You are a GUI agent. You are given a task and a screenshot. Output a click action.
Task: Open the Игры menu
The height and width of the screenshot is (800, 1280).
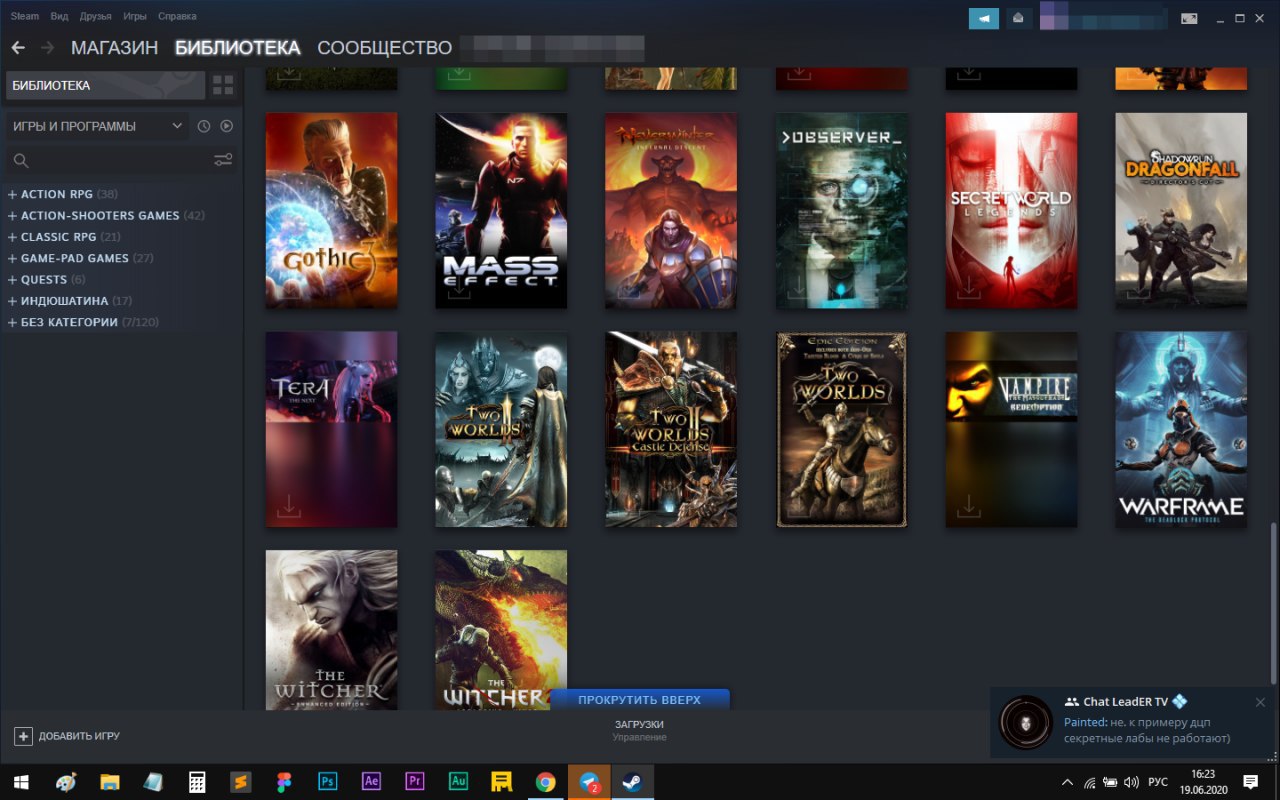click(x=135, y=16)
